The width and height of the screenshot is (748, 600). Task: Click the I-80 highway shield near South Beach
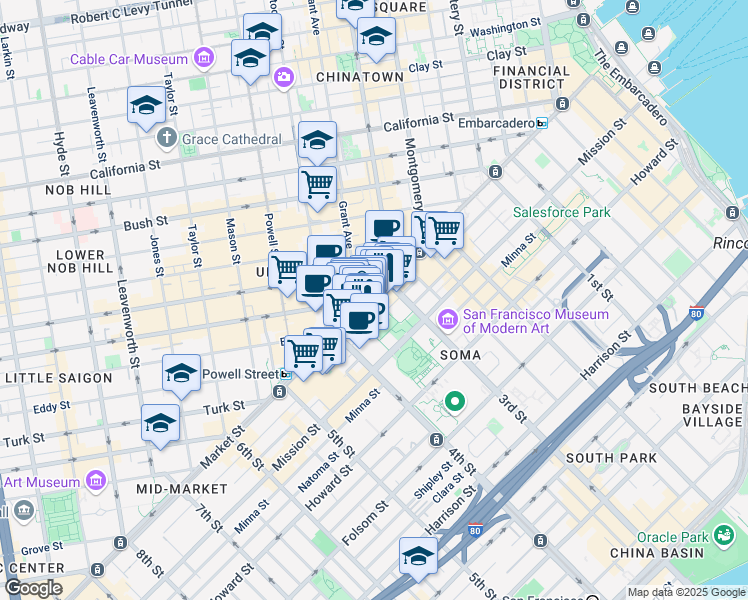(696, 313)
